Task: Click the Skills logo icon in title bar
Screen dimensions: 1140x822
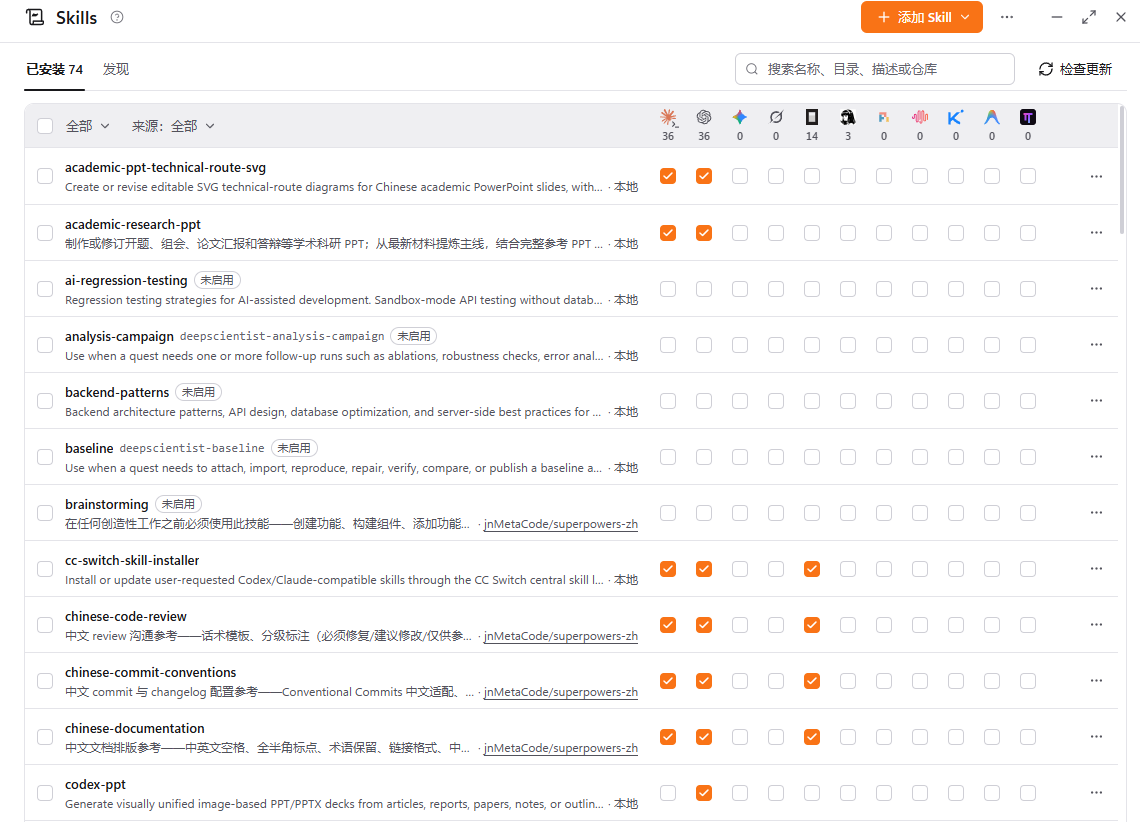Action: coord(35,17)
